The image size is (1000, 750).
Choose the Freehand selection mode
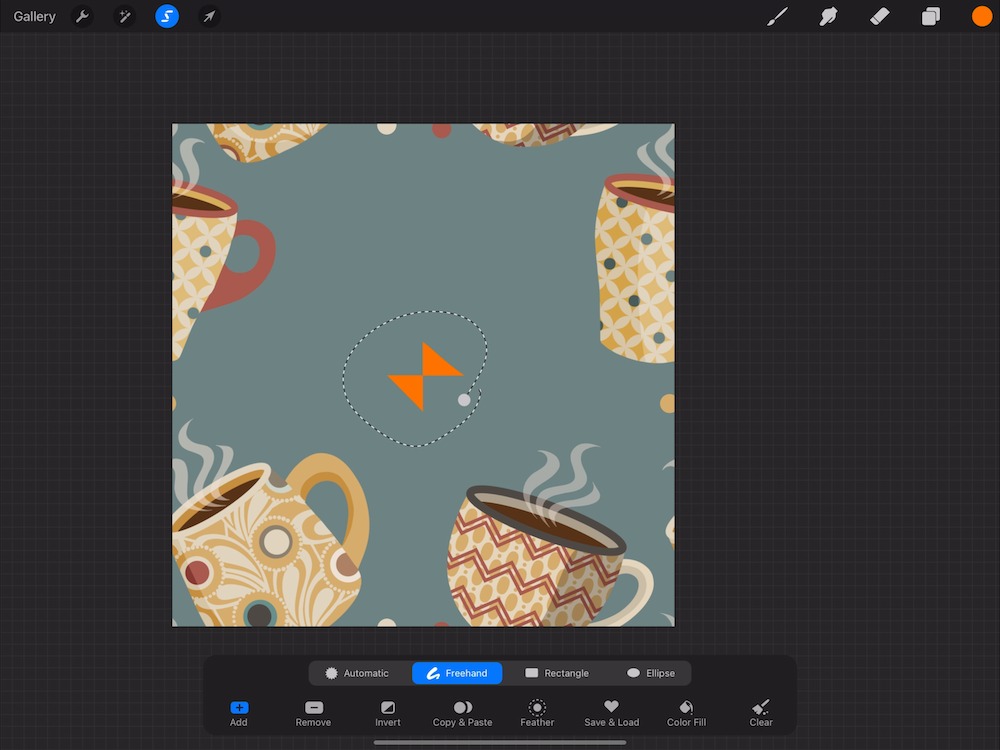point(457,673)
